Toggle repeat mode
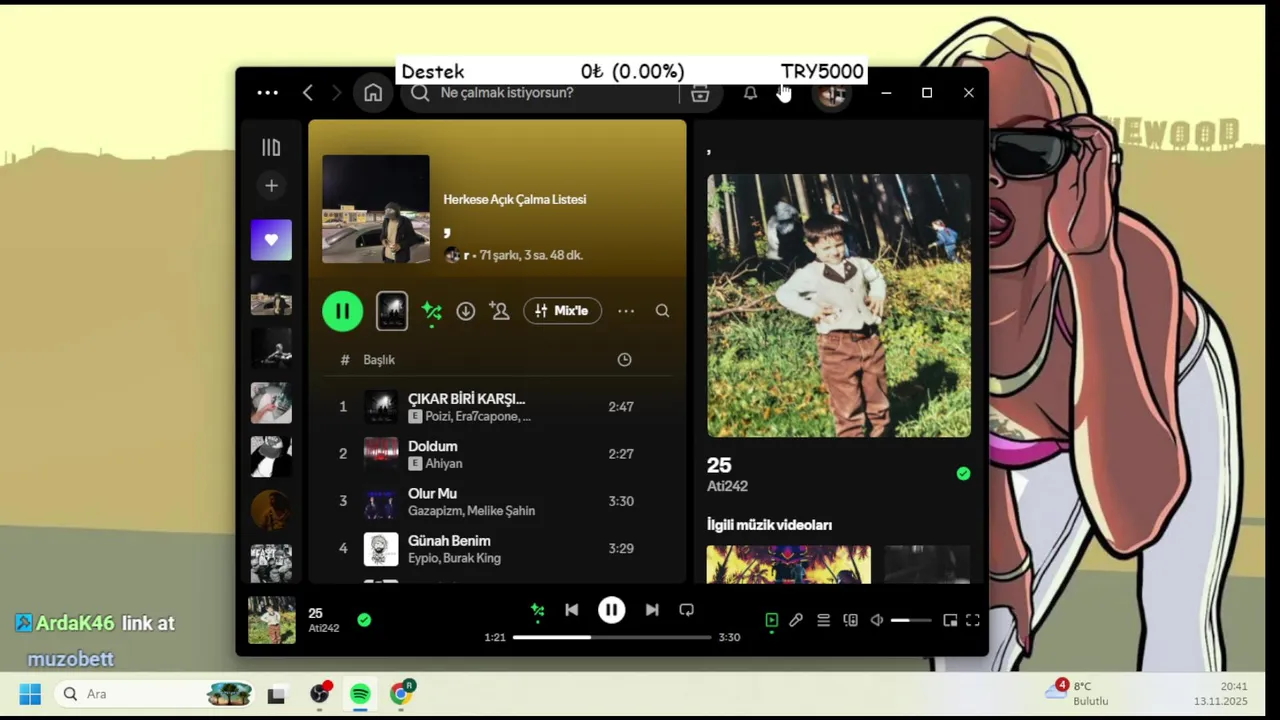 [686, 610]
